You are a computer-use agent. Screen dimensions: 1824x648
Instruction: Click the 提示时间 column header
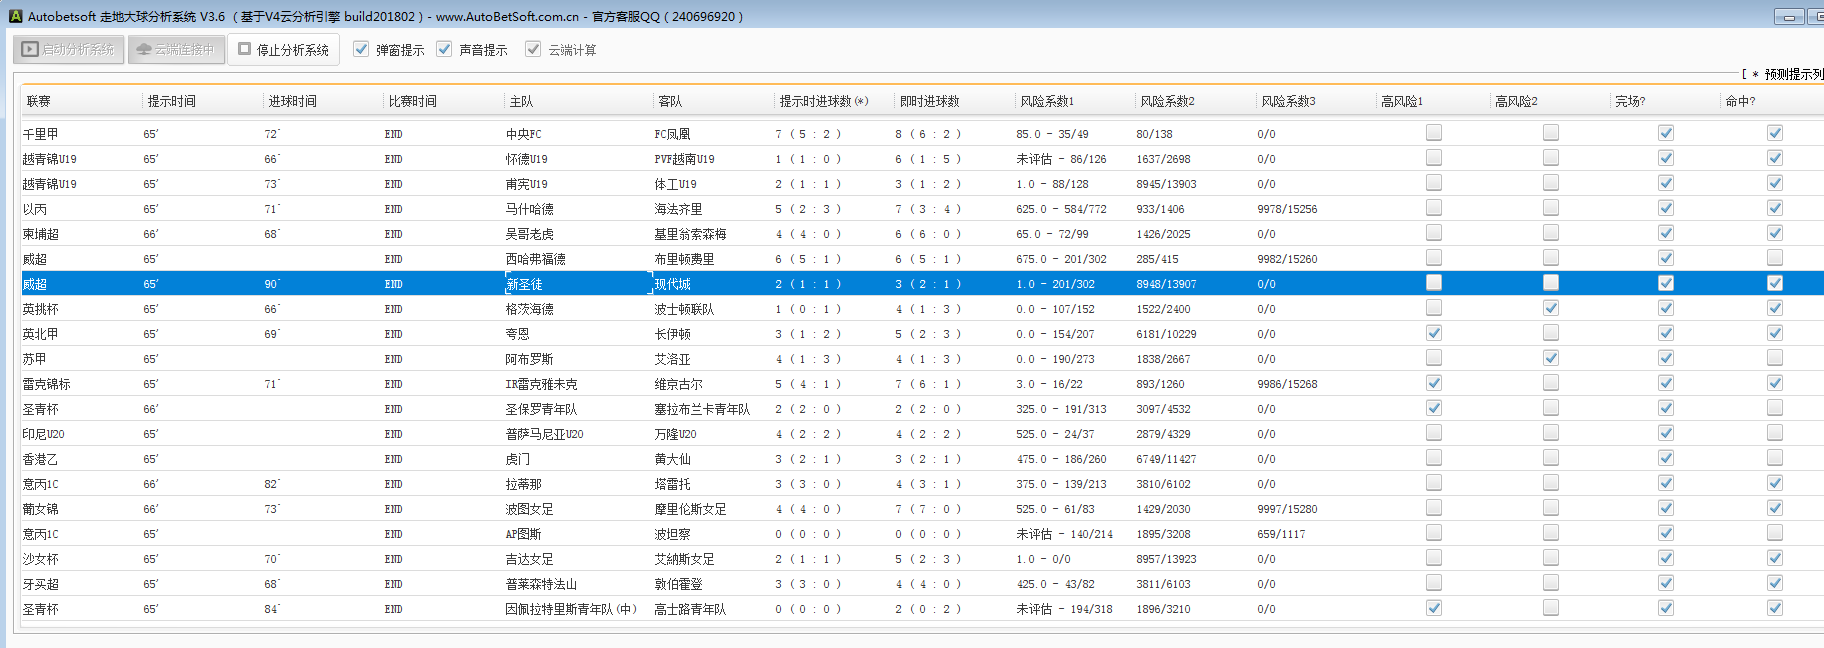pos(172,101)
